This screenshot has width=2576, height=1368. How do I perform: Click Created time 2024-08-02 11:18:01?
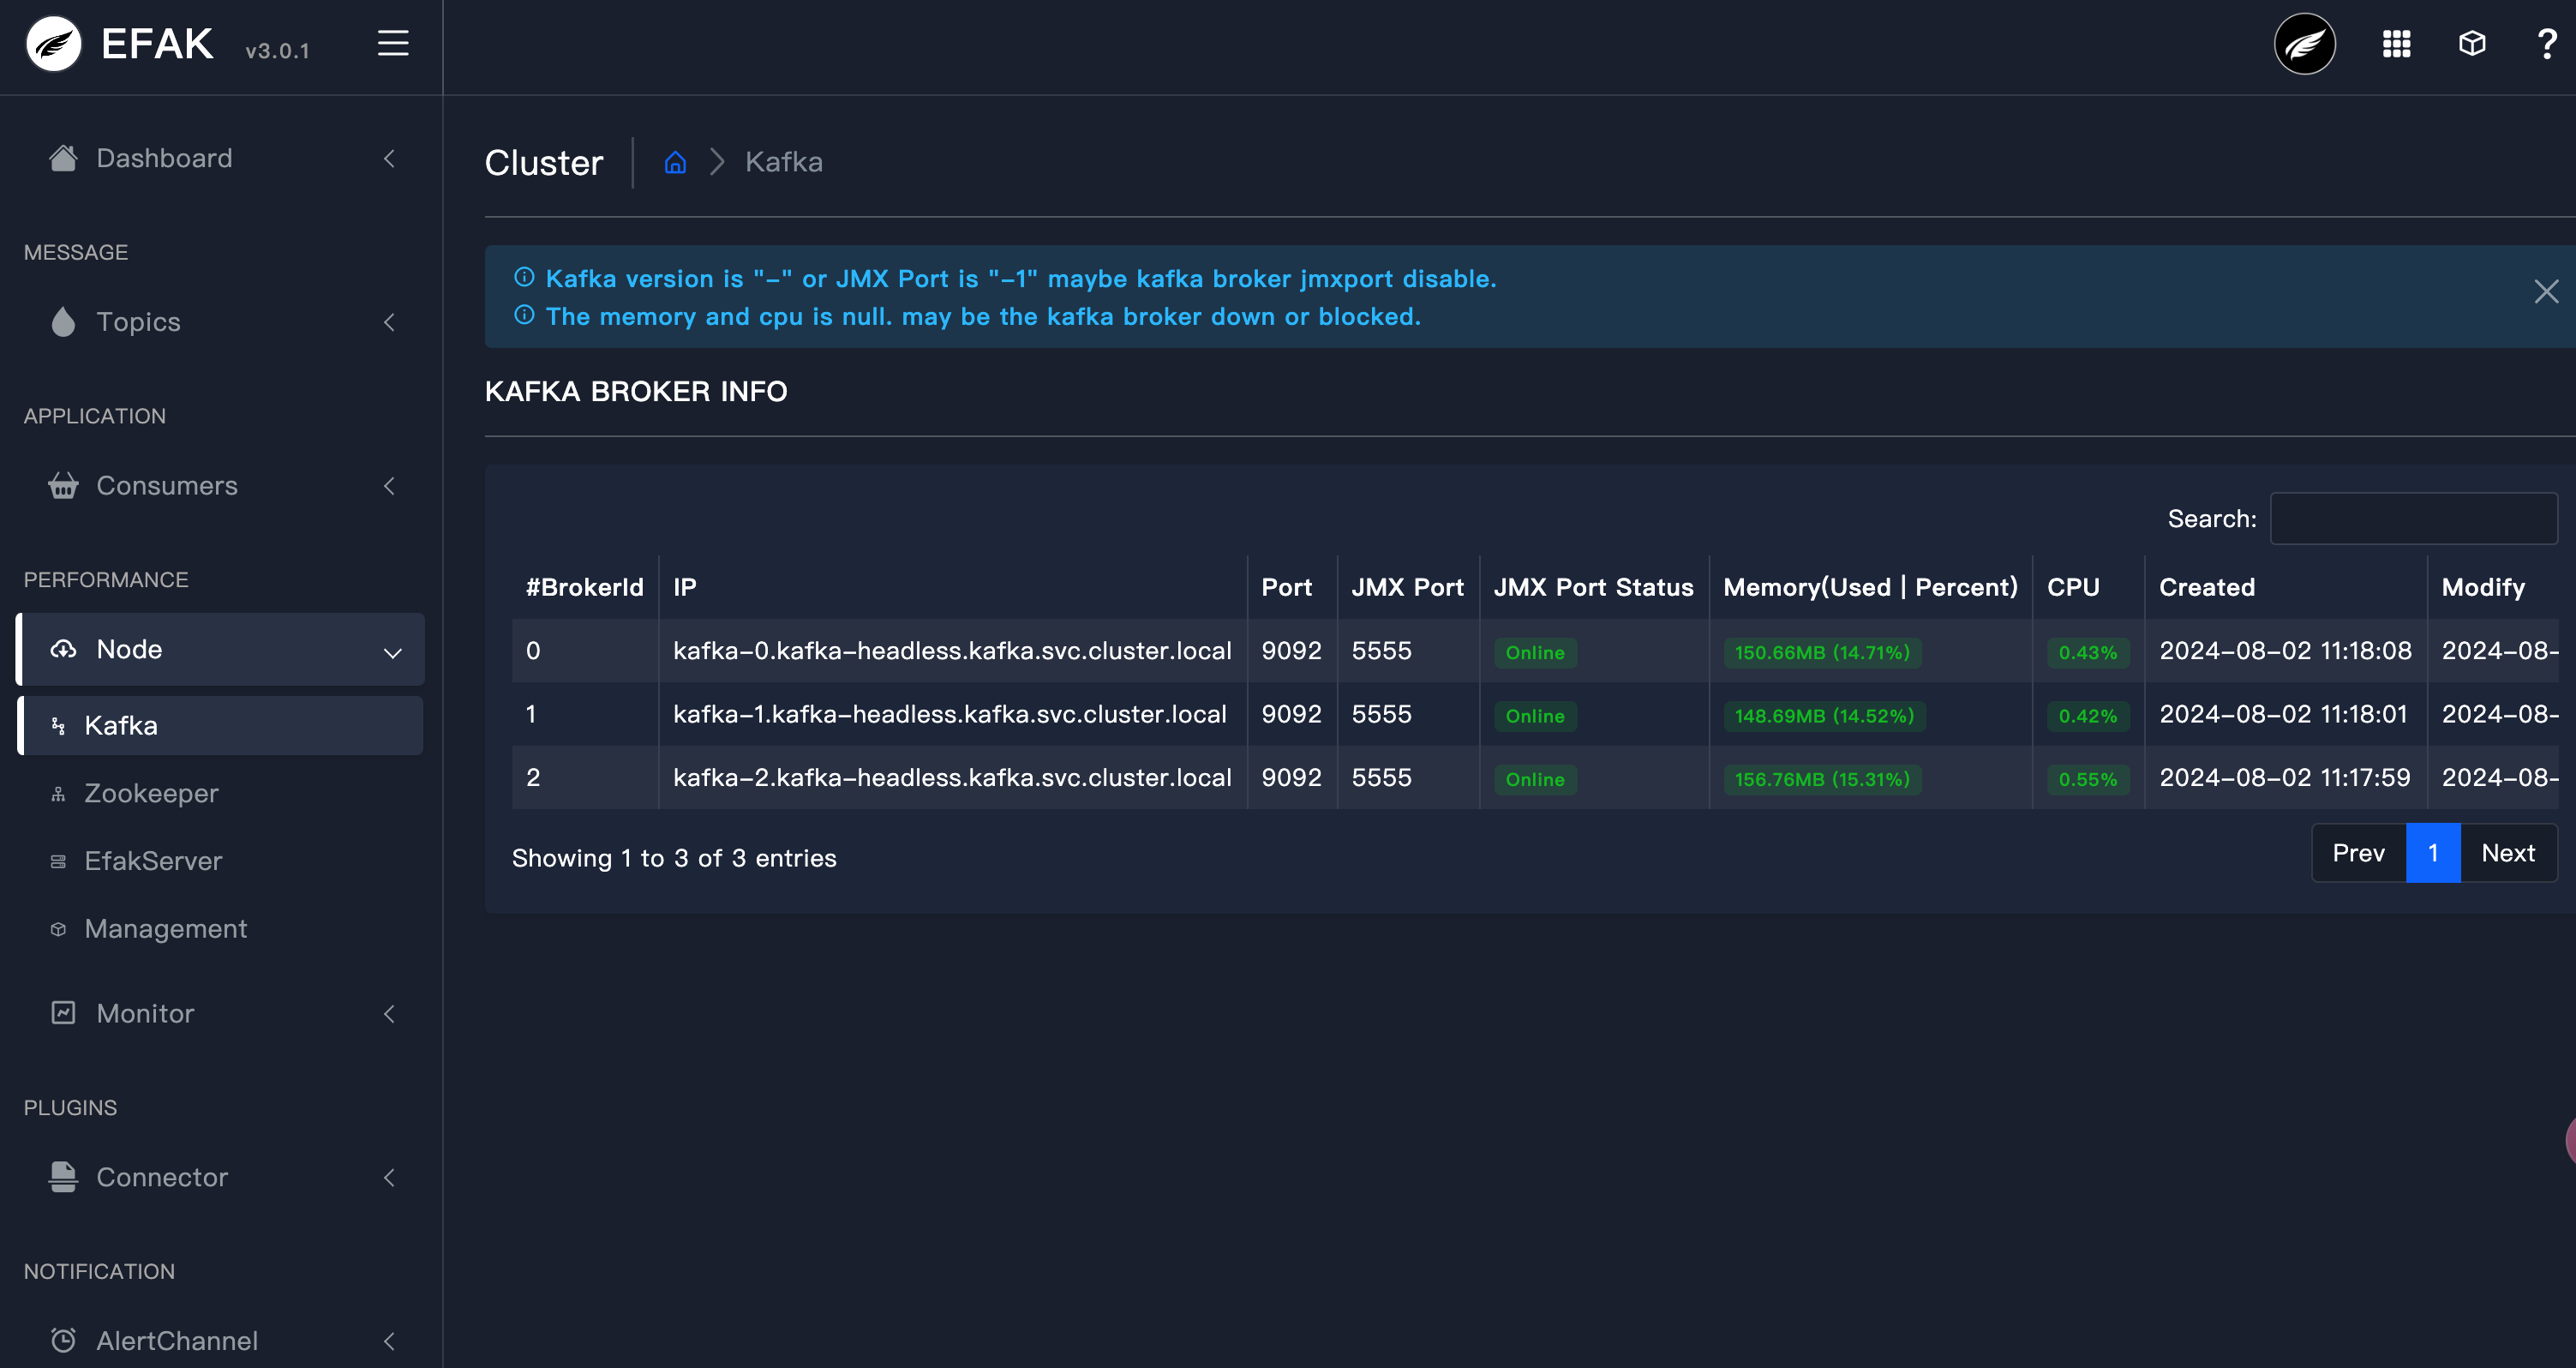[2283, 714]
